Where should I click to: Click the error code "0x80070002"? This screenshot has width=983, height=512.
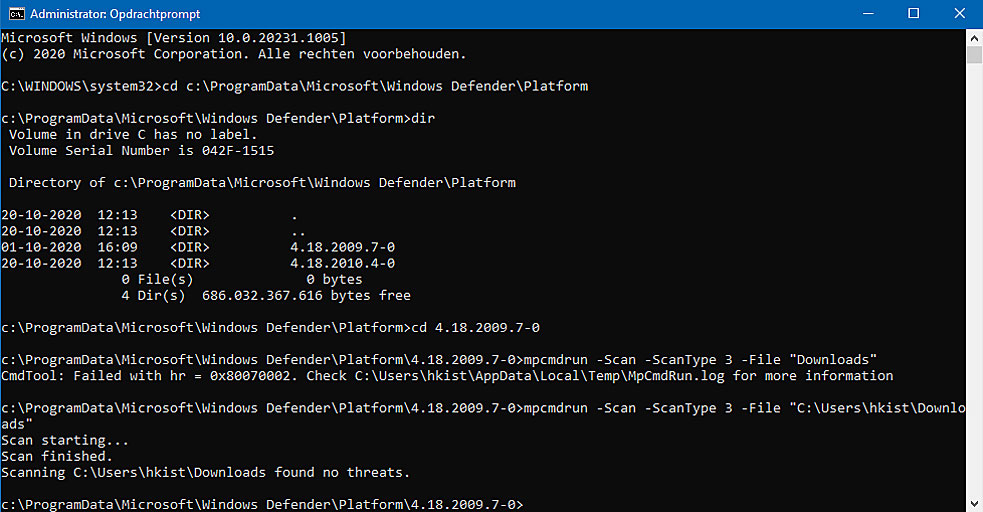tap(250, 375)
